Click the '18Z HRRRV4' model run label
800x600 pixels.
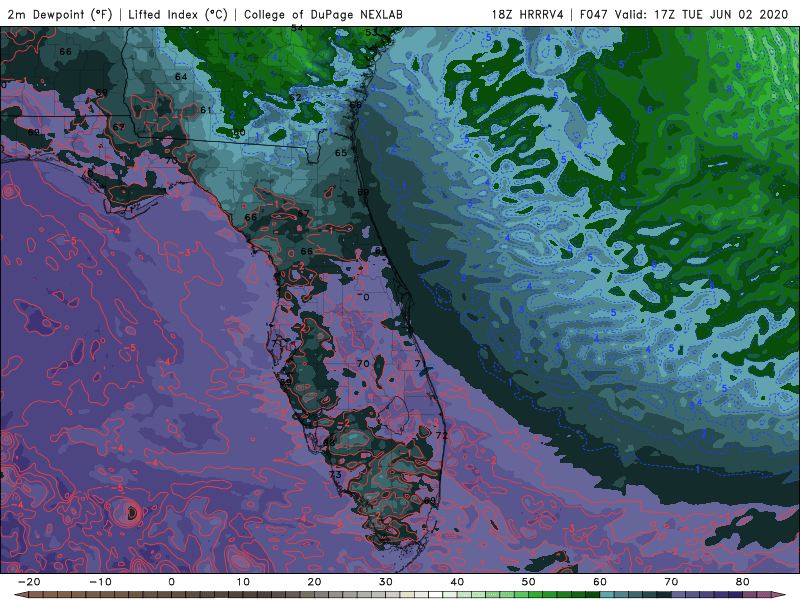527,14
